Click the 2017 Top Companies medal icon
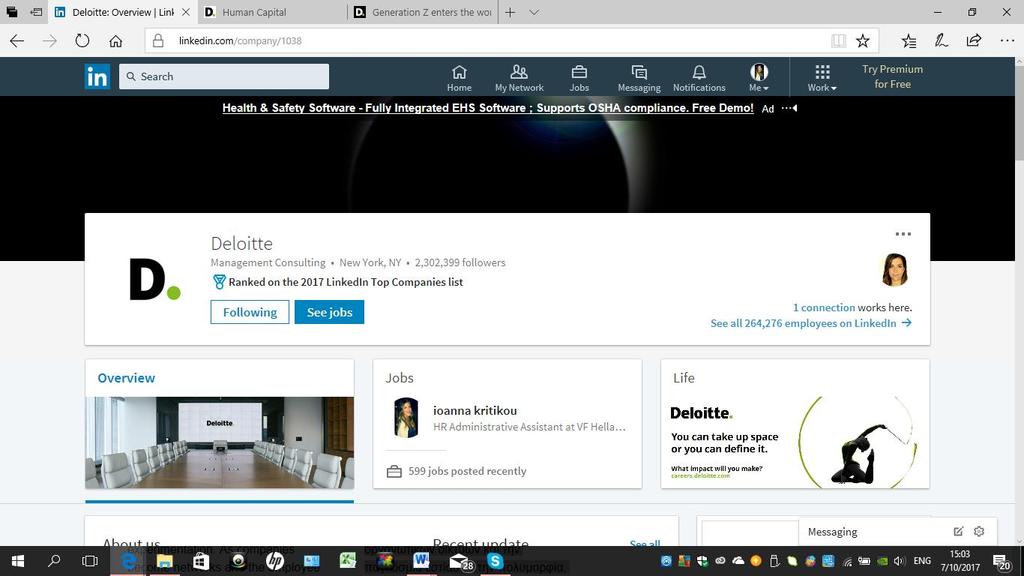The width and height of the screenshot is (1024, 576). pos(219,282)
